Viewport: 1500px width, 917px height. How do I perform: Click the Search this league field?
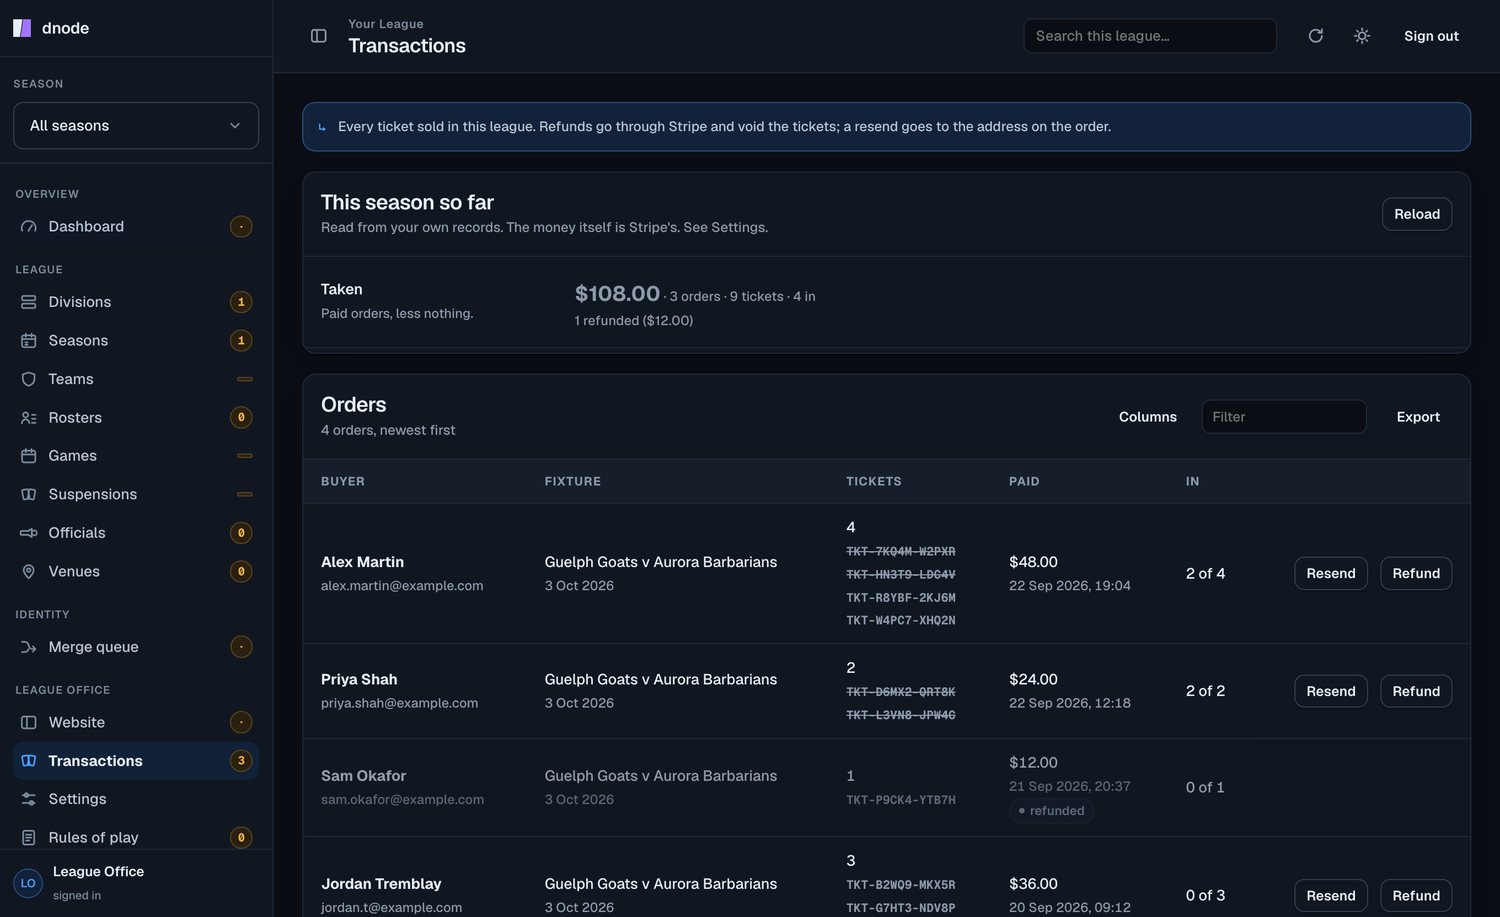pyautogui.click(x=1150, y=36)
